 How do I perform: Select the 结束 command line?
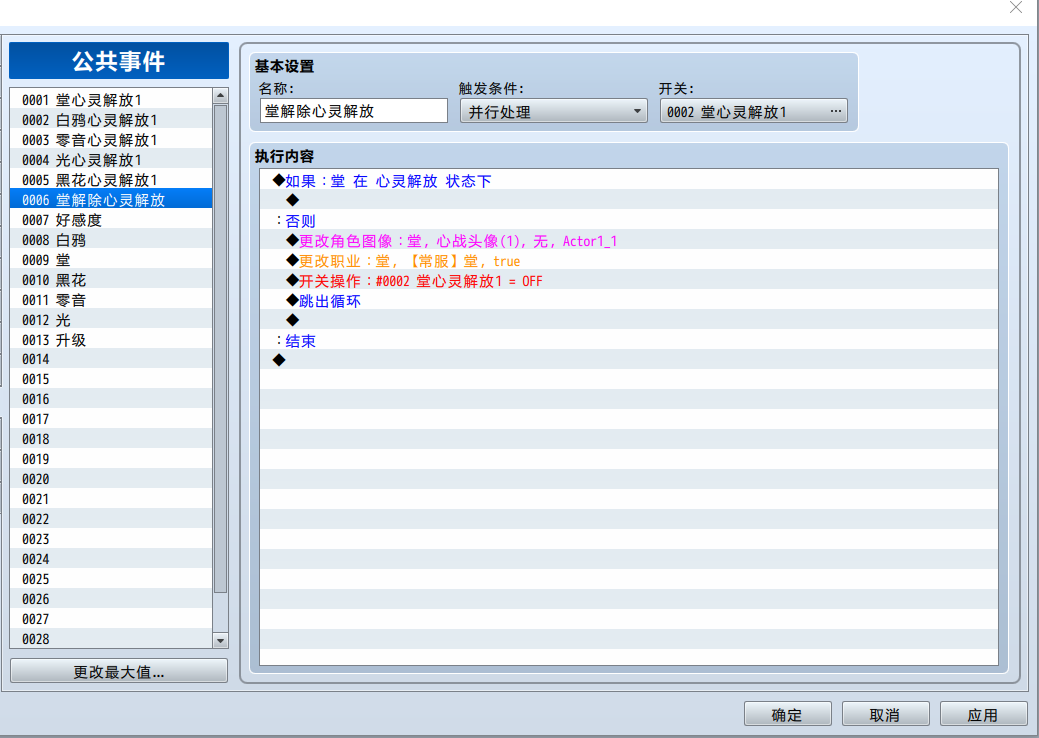[629, 341]
